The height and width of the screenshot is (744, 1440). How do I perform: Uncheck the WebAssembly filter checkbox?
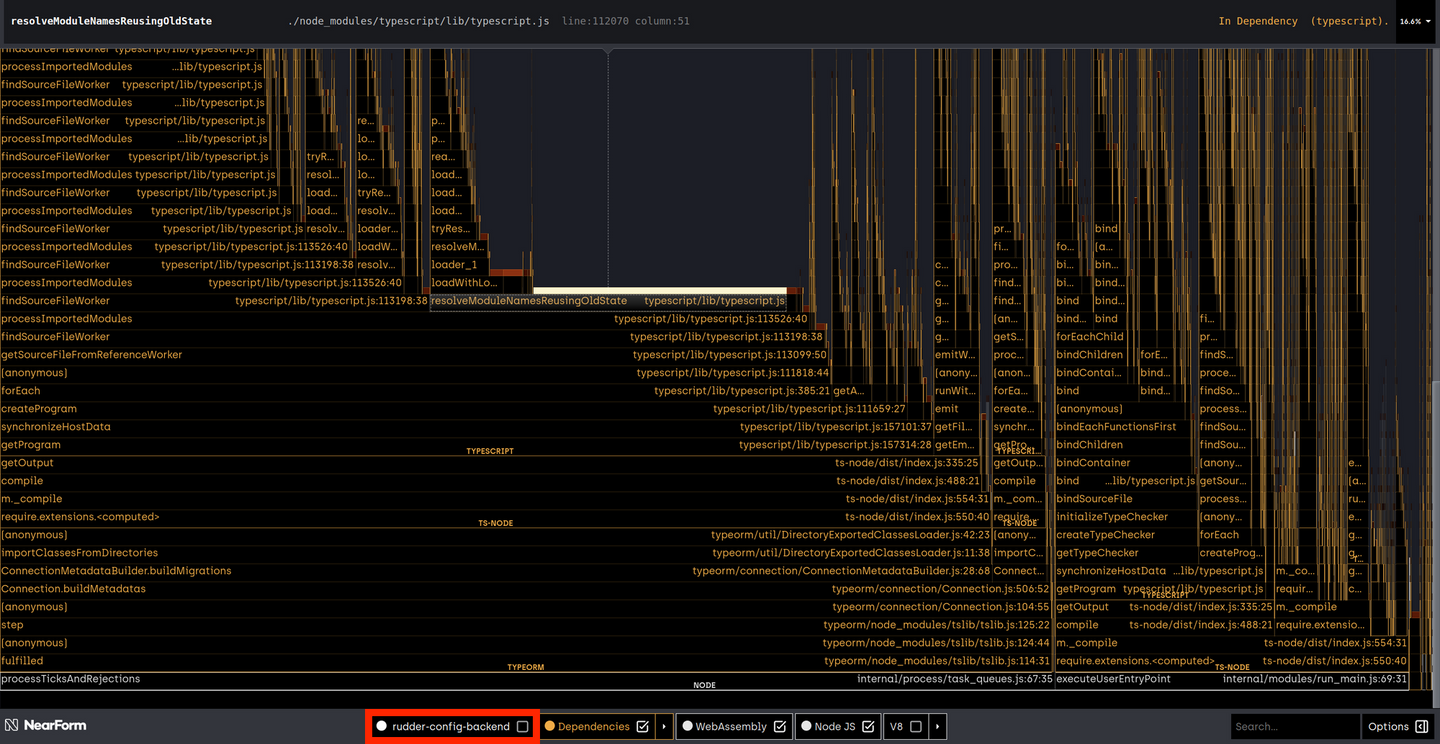coord(780,727)
